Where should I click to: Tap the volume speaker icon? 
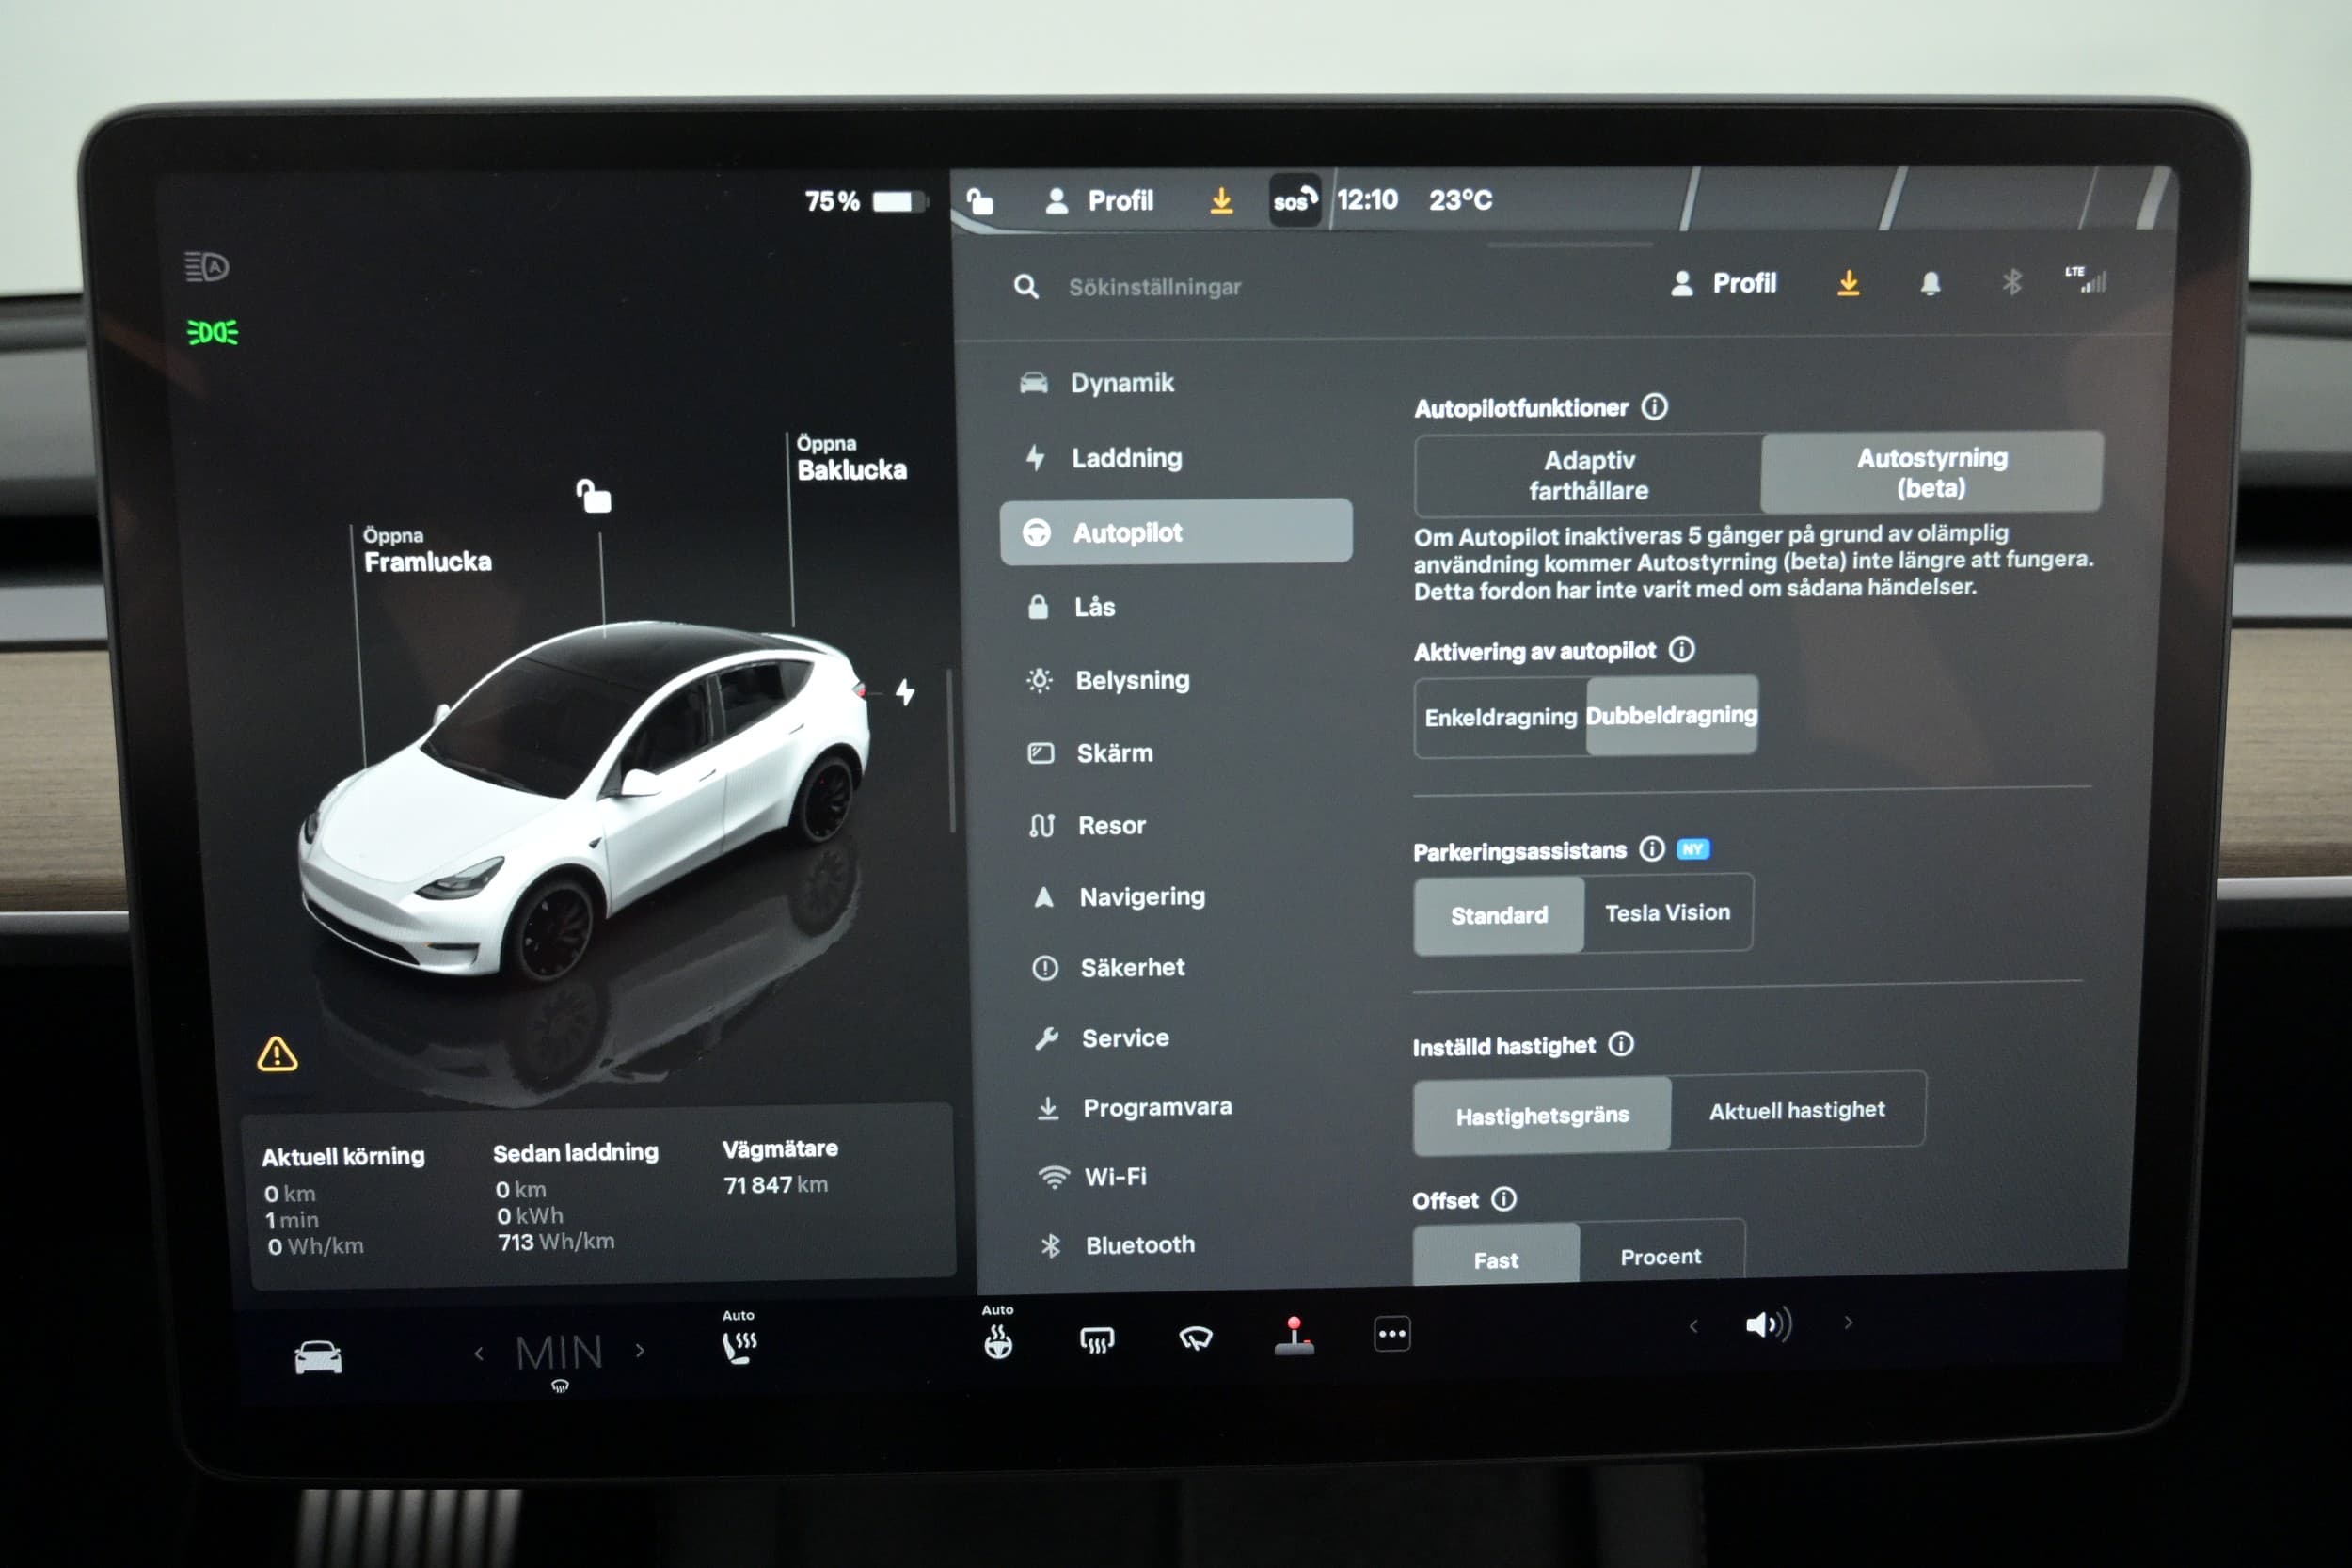pyautogui.click(x=1768, y=1325)
